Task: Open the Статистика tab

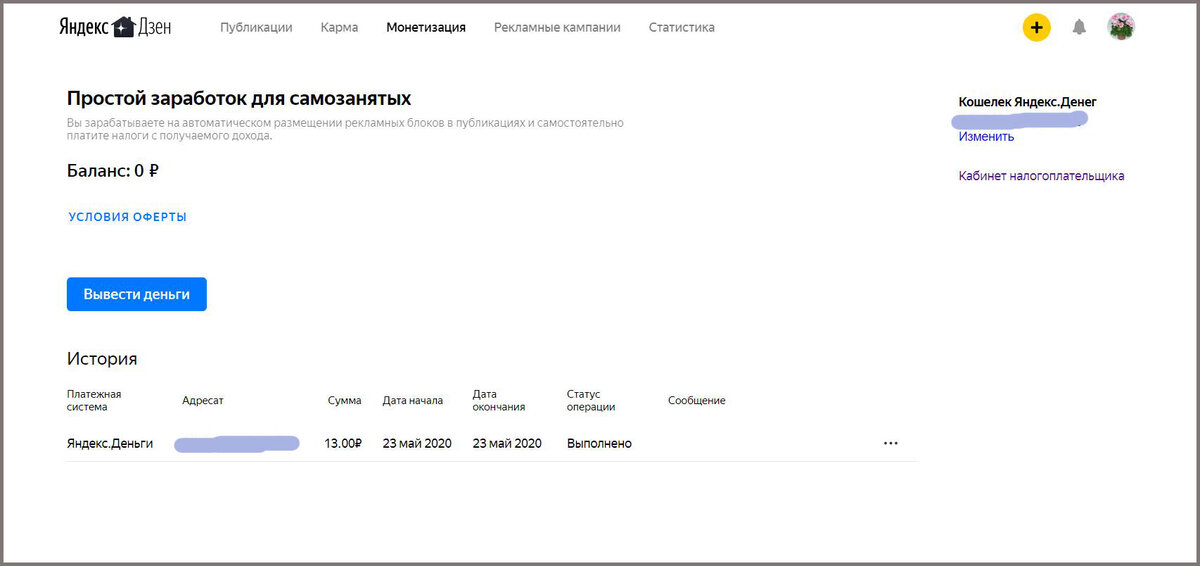Action: click(681, 28)
